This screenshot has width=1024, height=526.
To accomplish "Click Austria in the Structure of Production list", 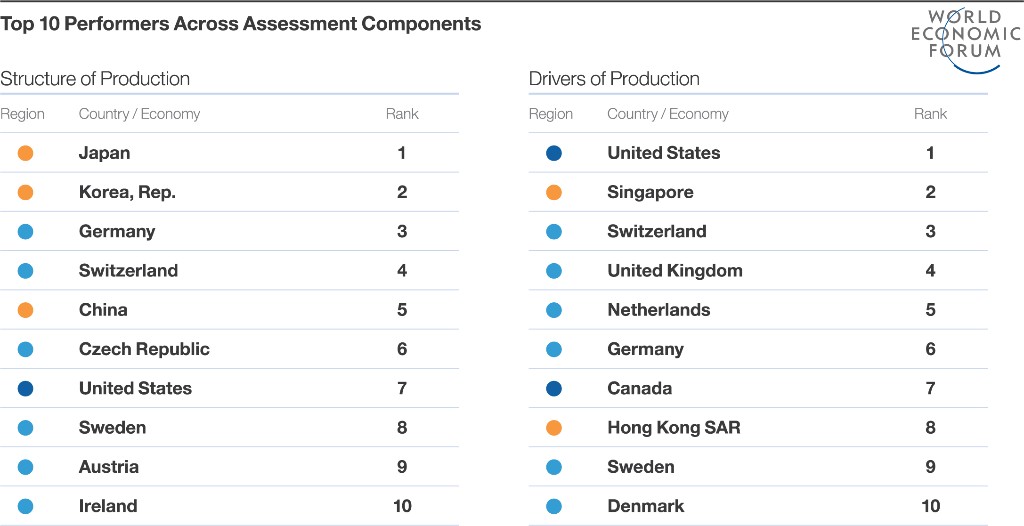I will [108, 467].
